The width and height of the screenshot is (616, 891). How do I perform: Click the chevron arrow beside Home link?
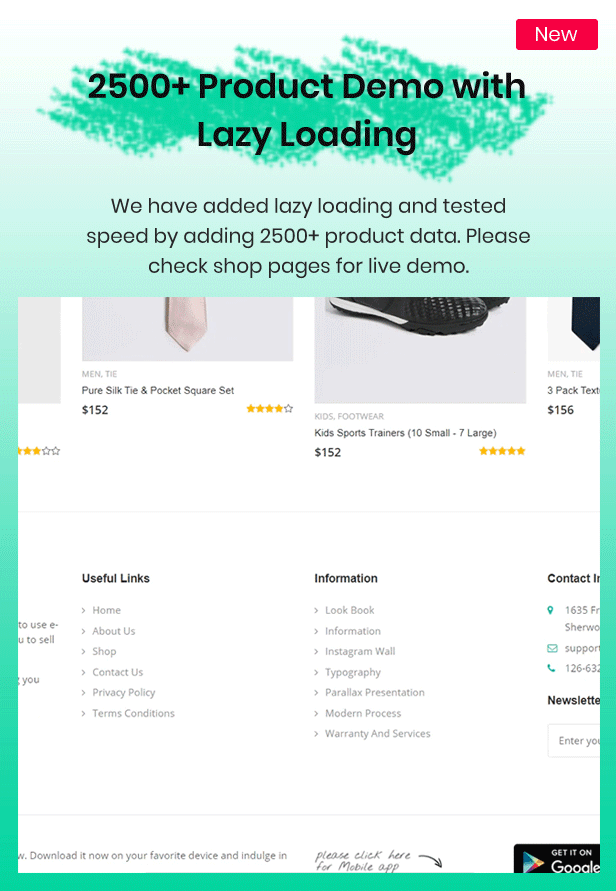tap(84, 610)
